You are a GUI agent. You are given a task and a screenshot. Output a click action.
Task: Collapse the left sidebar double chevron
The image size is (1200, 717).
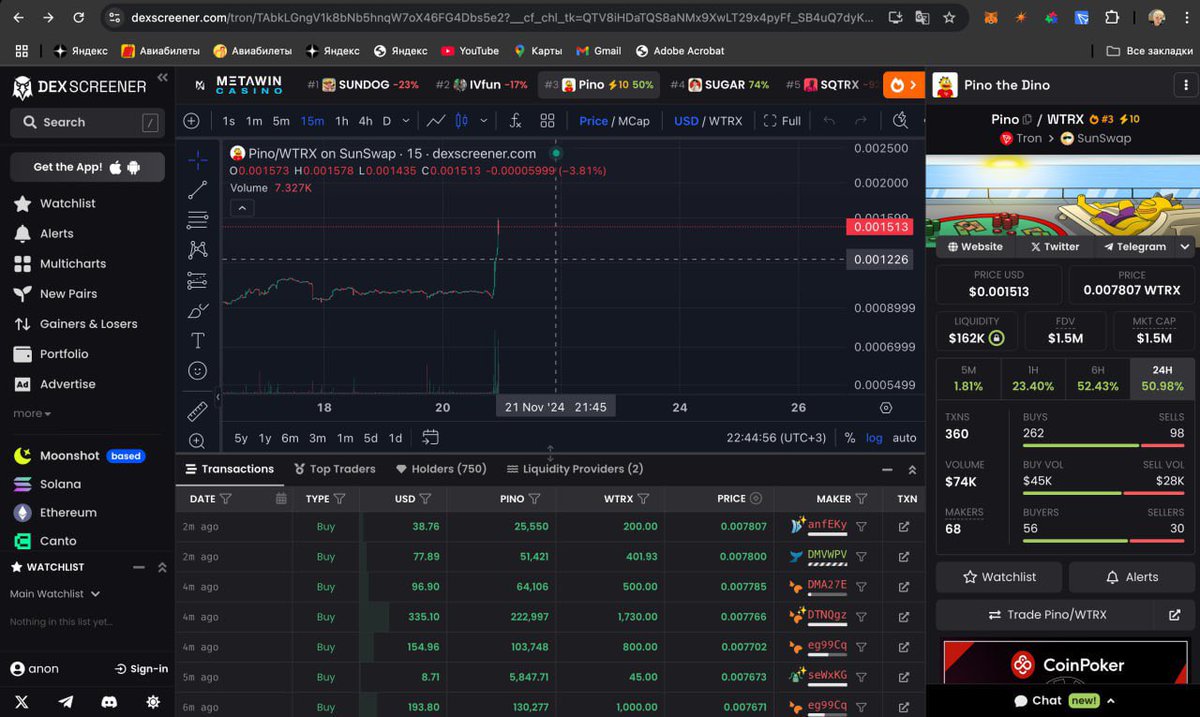(x=163, y=77)
